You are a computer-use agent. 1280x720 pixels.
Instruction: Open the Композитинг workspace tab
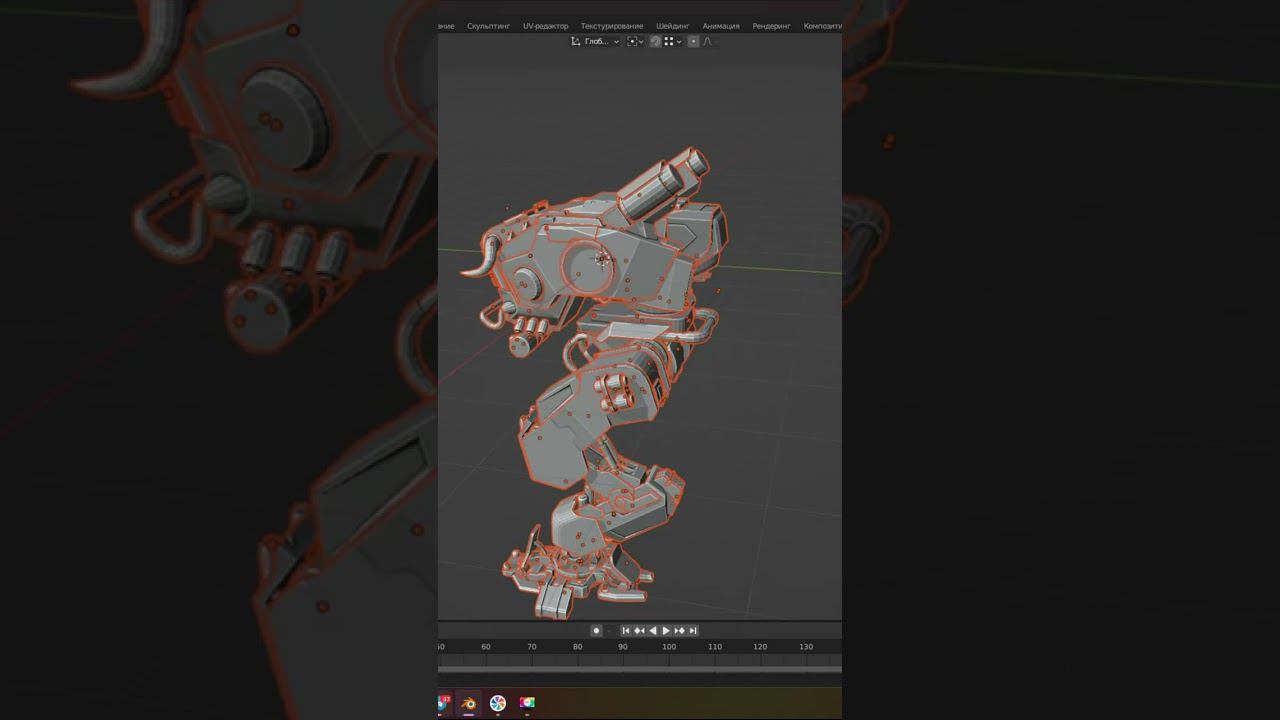pos(823,26)
